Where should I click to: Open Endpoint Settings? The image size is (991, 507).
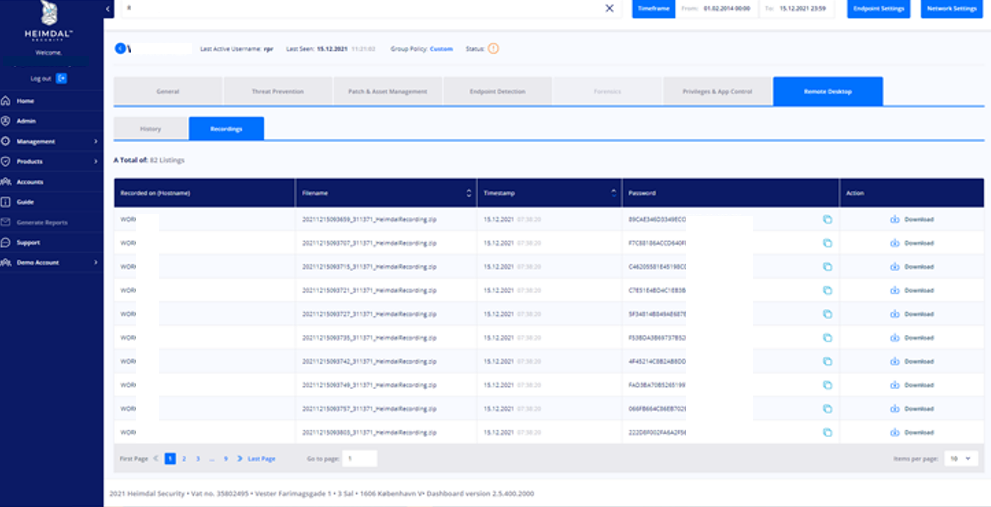(x=879, y=8)
